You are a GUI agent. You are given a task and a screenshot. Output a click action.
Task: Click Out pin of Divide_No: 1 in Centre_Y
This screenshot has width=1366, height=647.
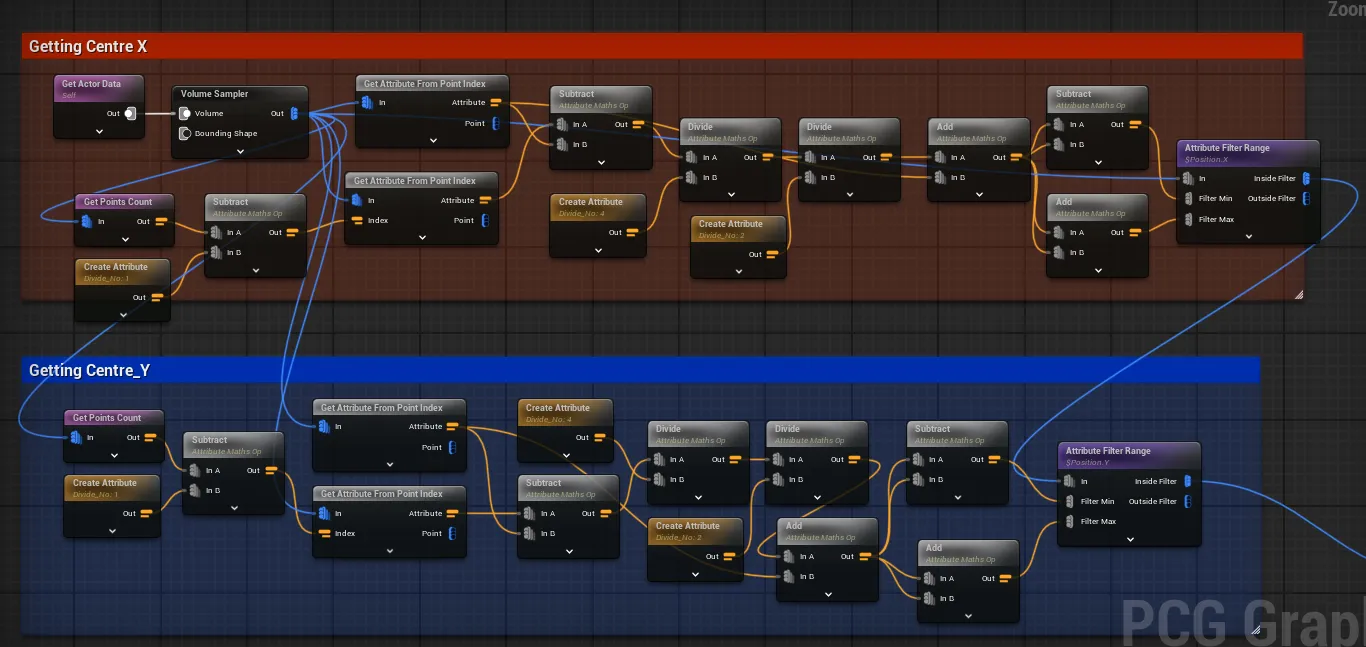(x=146, y=513)
